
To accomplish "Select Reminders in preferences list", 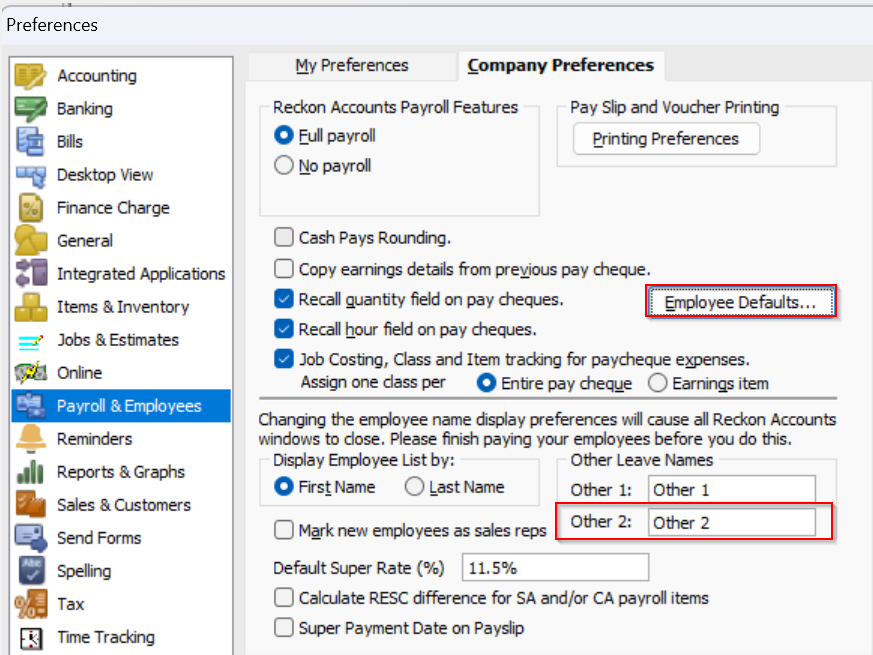I will (x=95, y=439).
